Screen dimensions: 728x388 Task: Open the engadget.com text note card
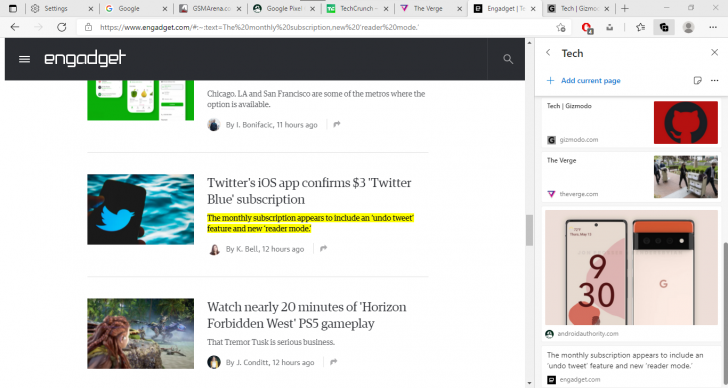pos(631,366)
